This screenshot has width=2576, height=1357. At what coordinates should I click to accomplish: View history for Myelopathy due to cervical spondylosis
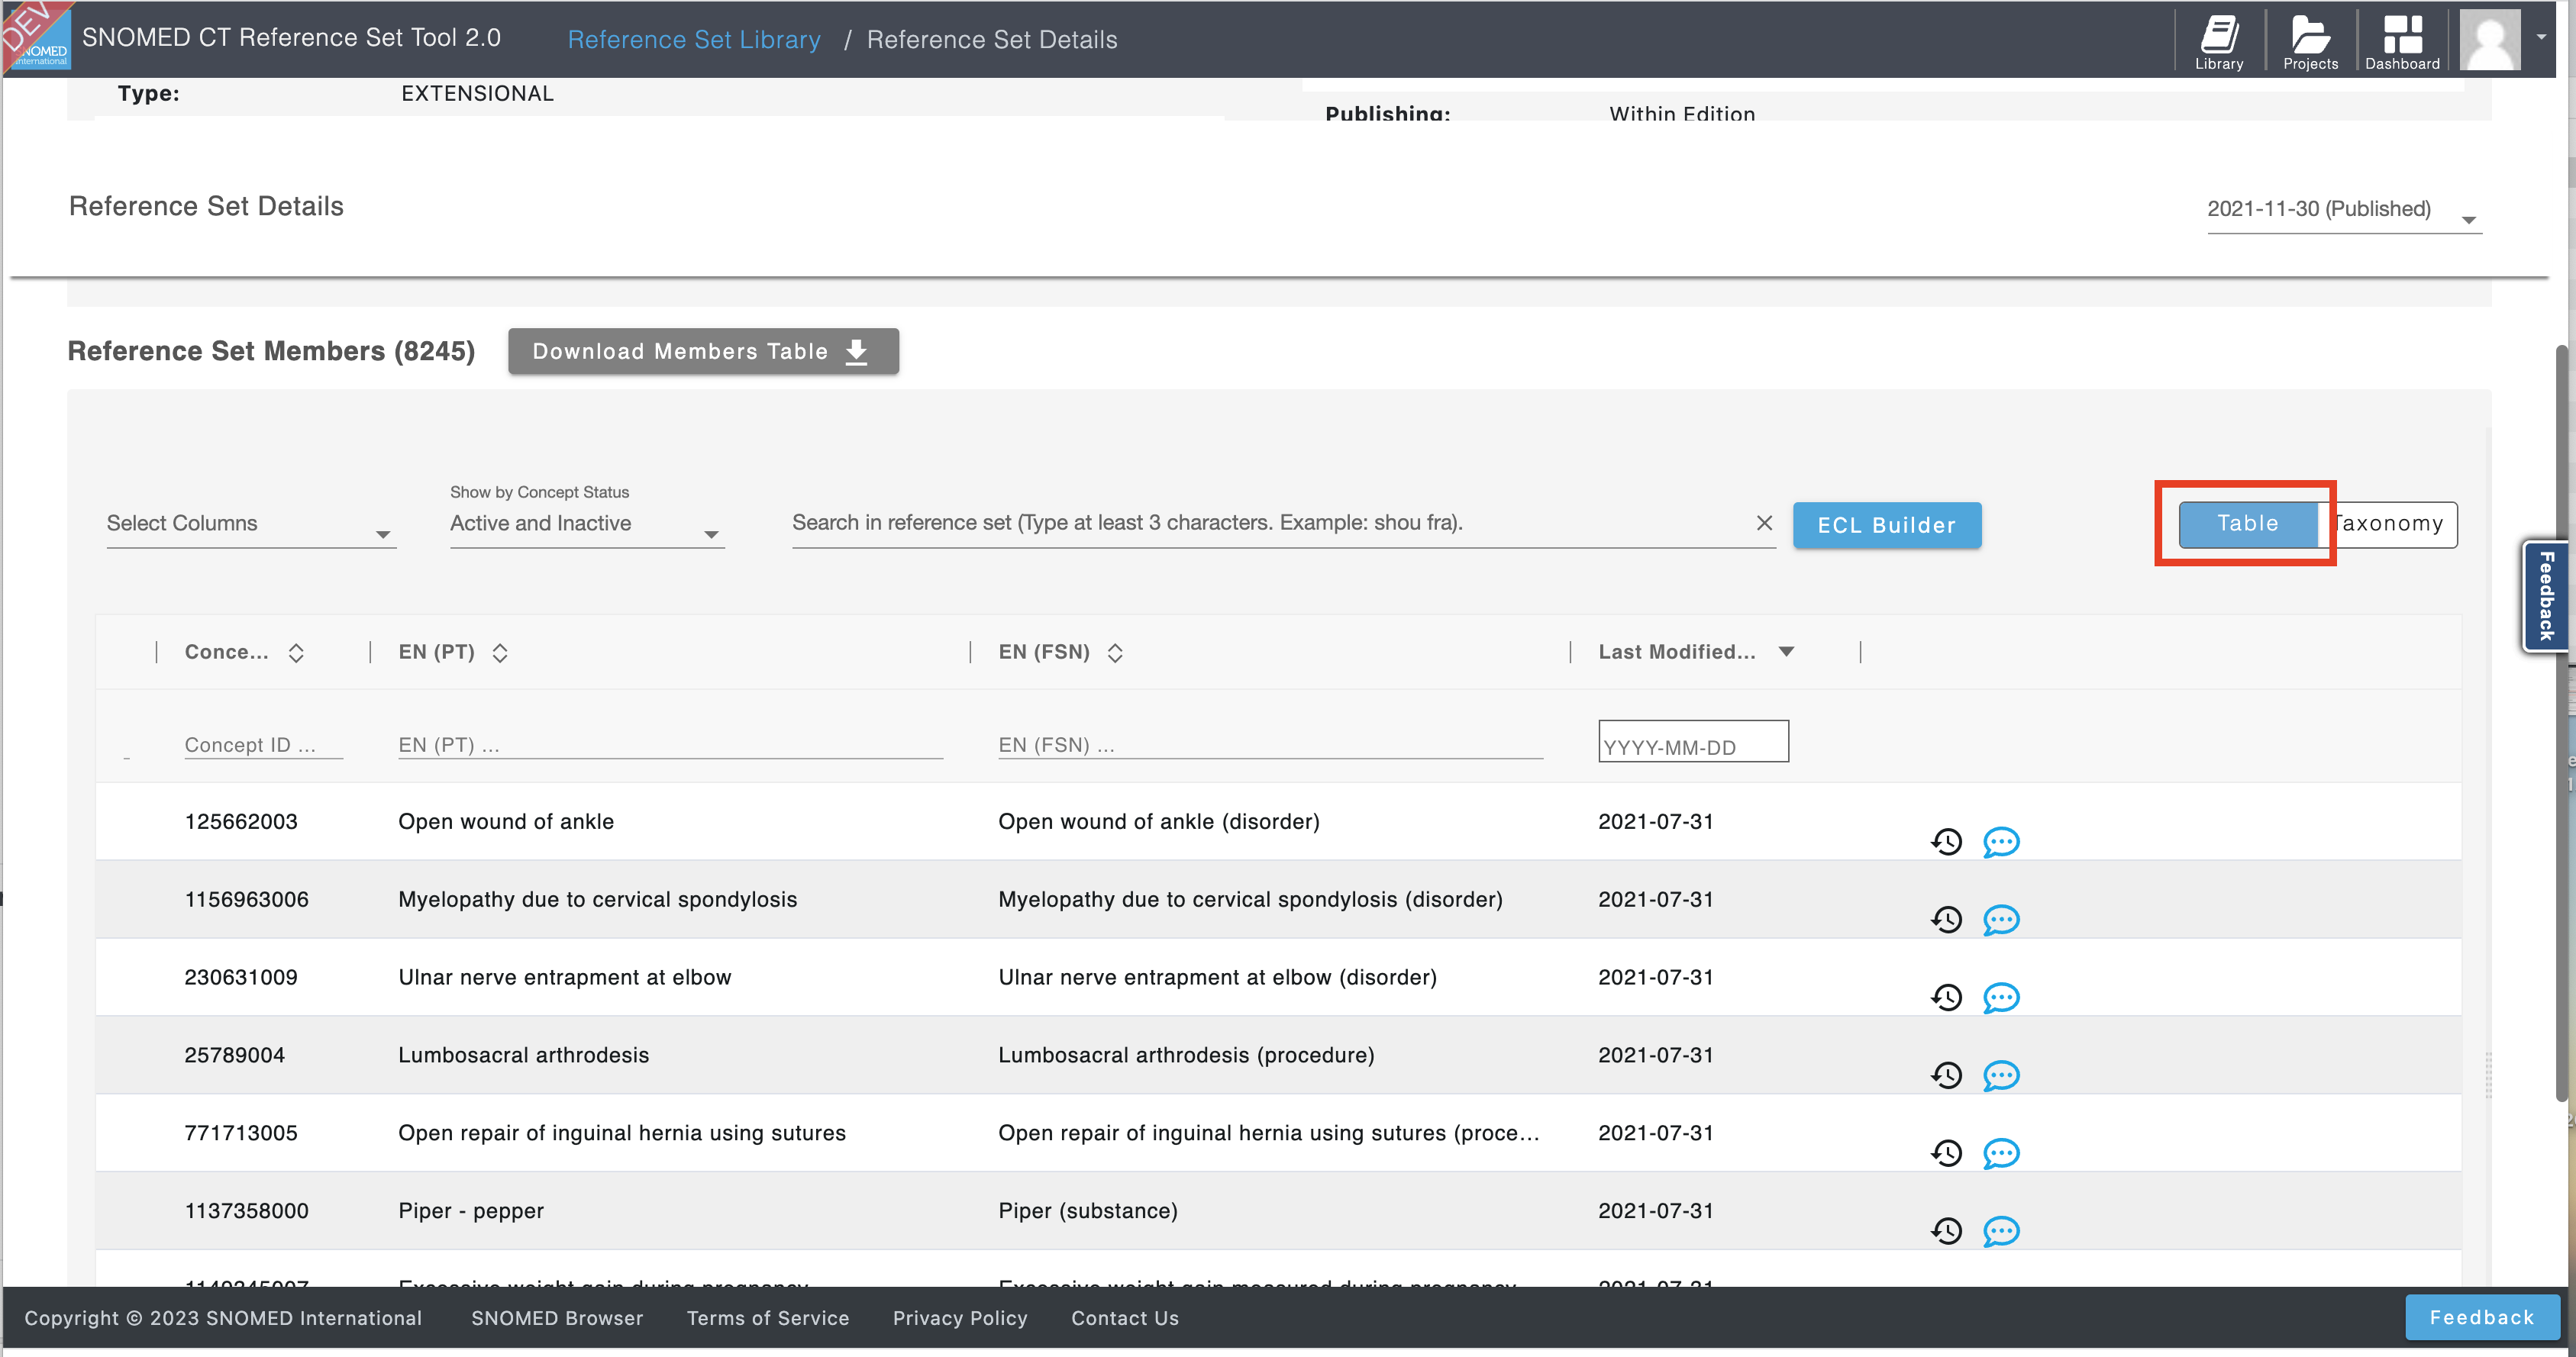(1946, 920)
